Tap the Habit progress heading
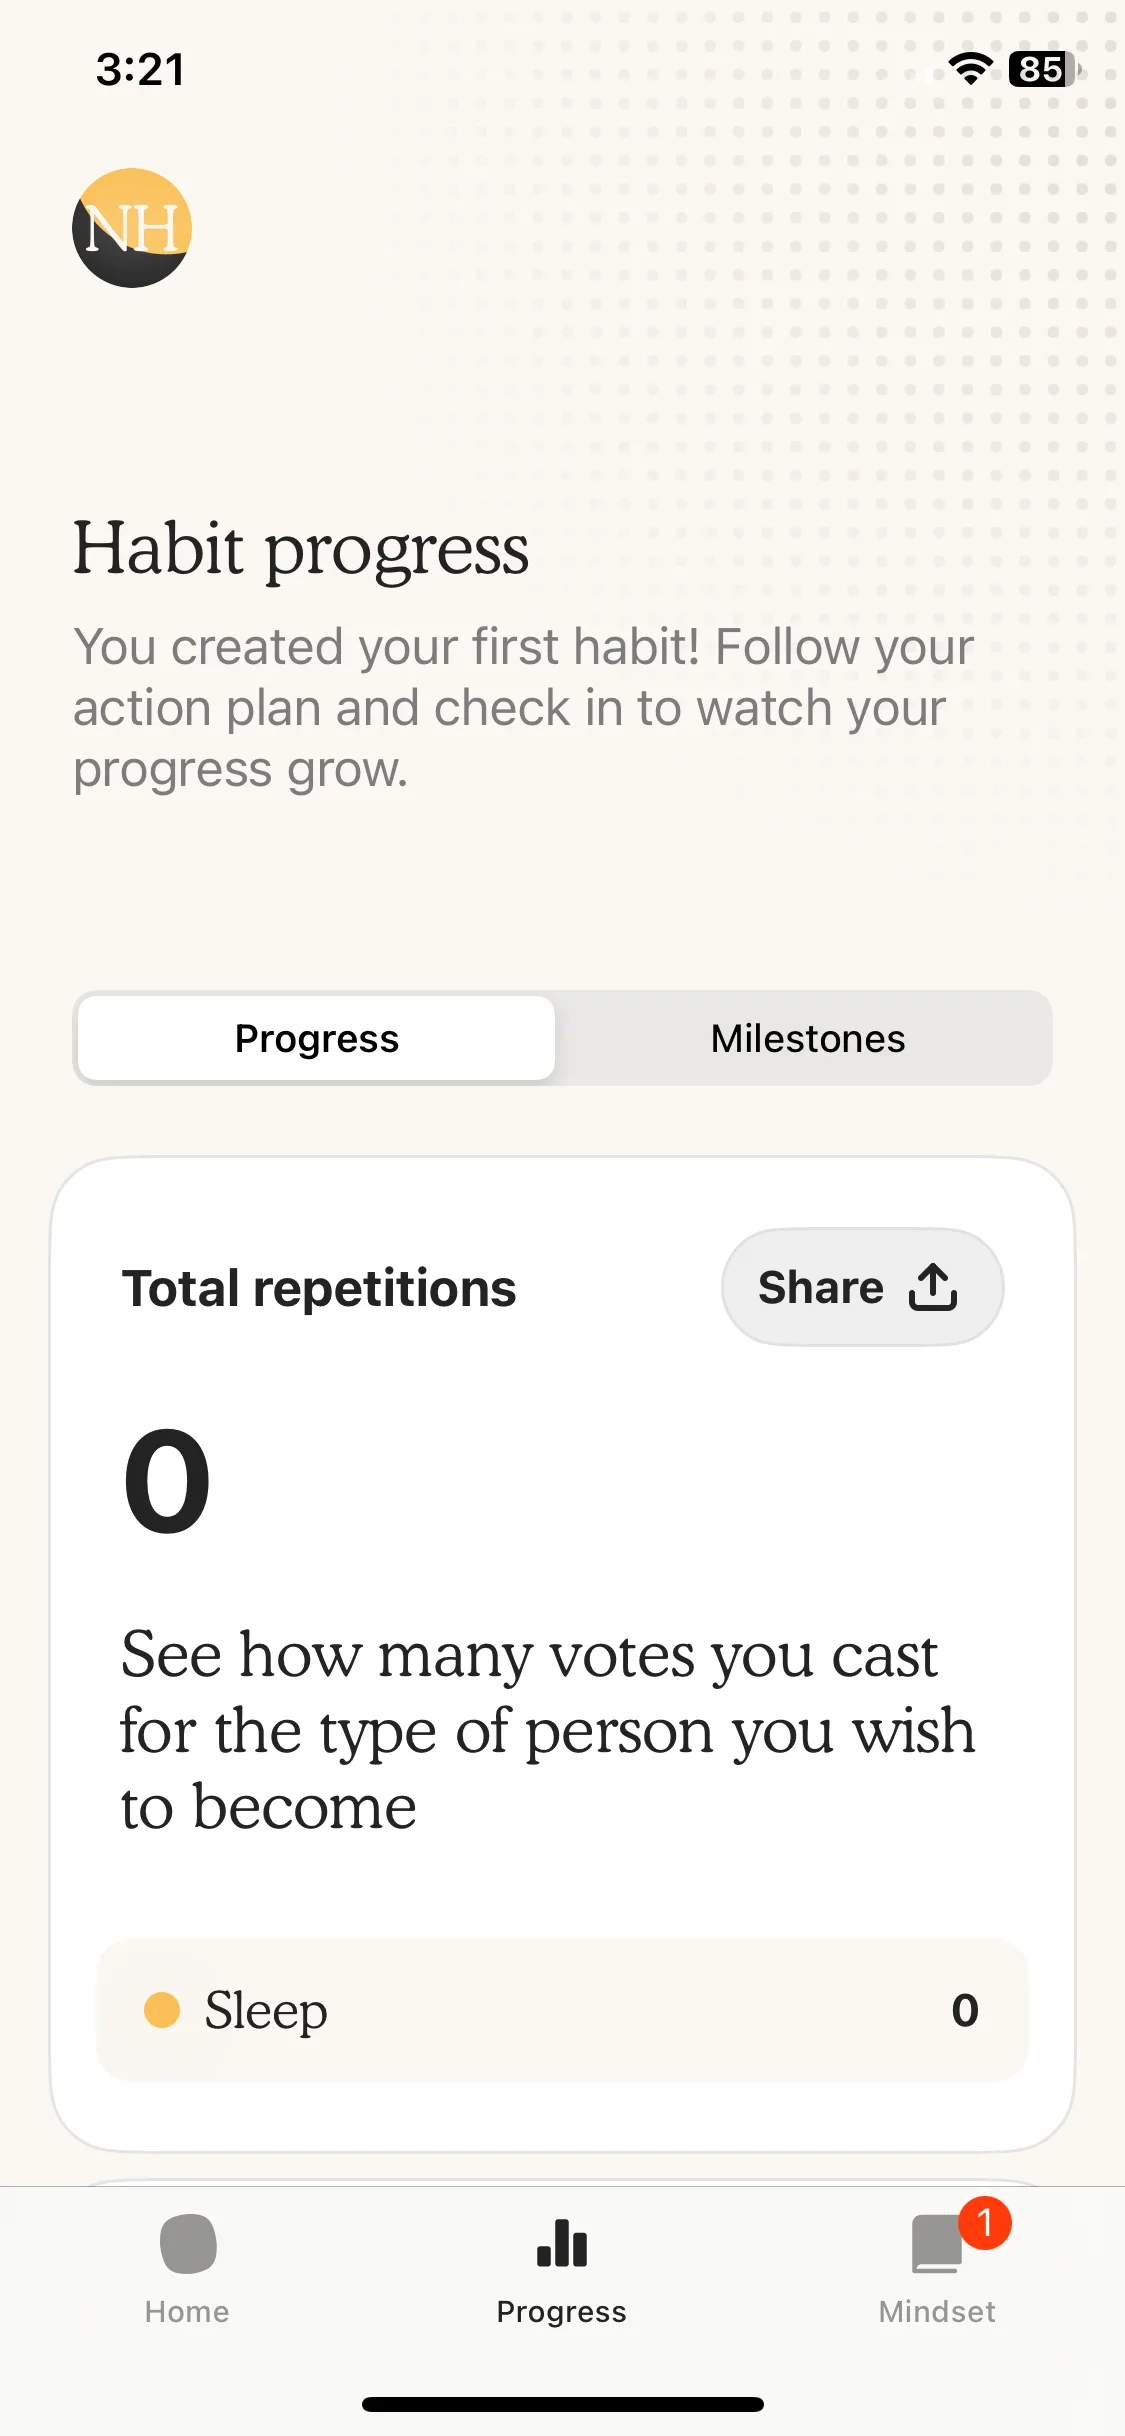This screenshot has width=1125, height=2436. click(301, 550)
